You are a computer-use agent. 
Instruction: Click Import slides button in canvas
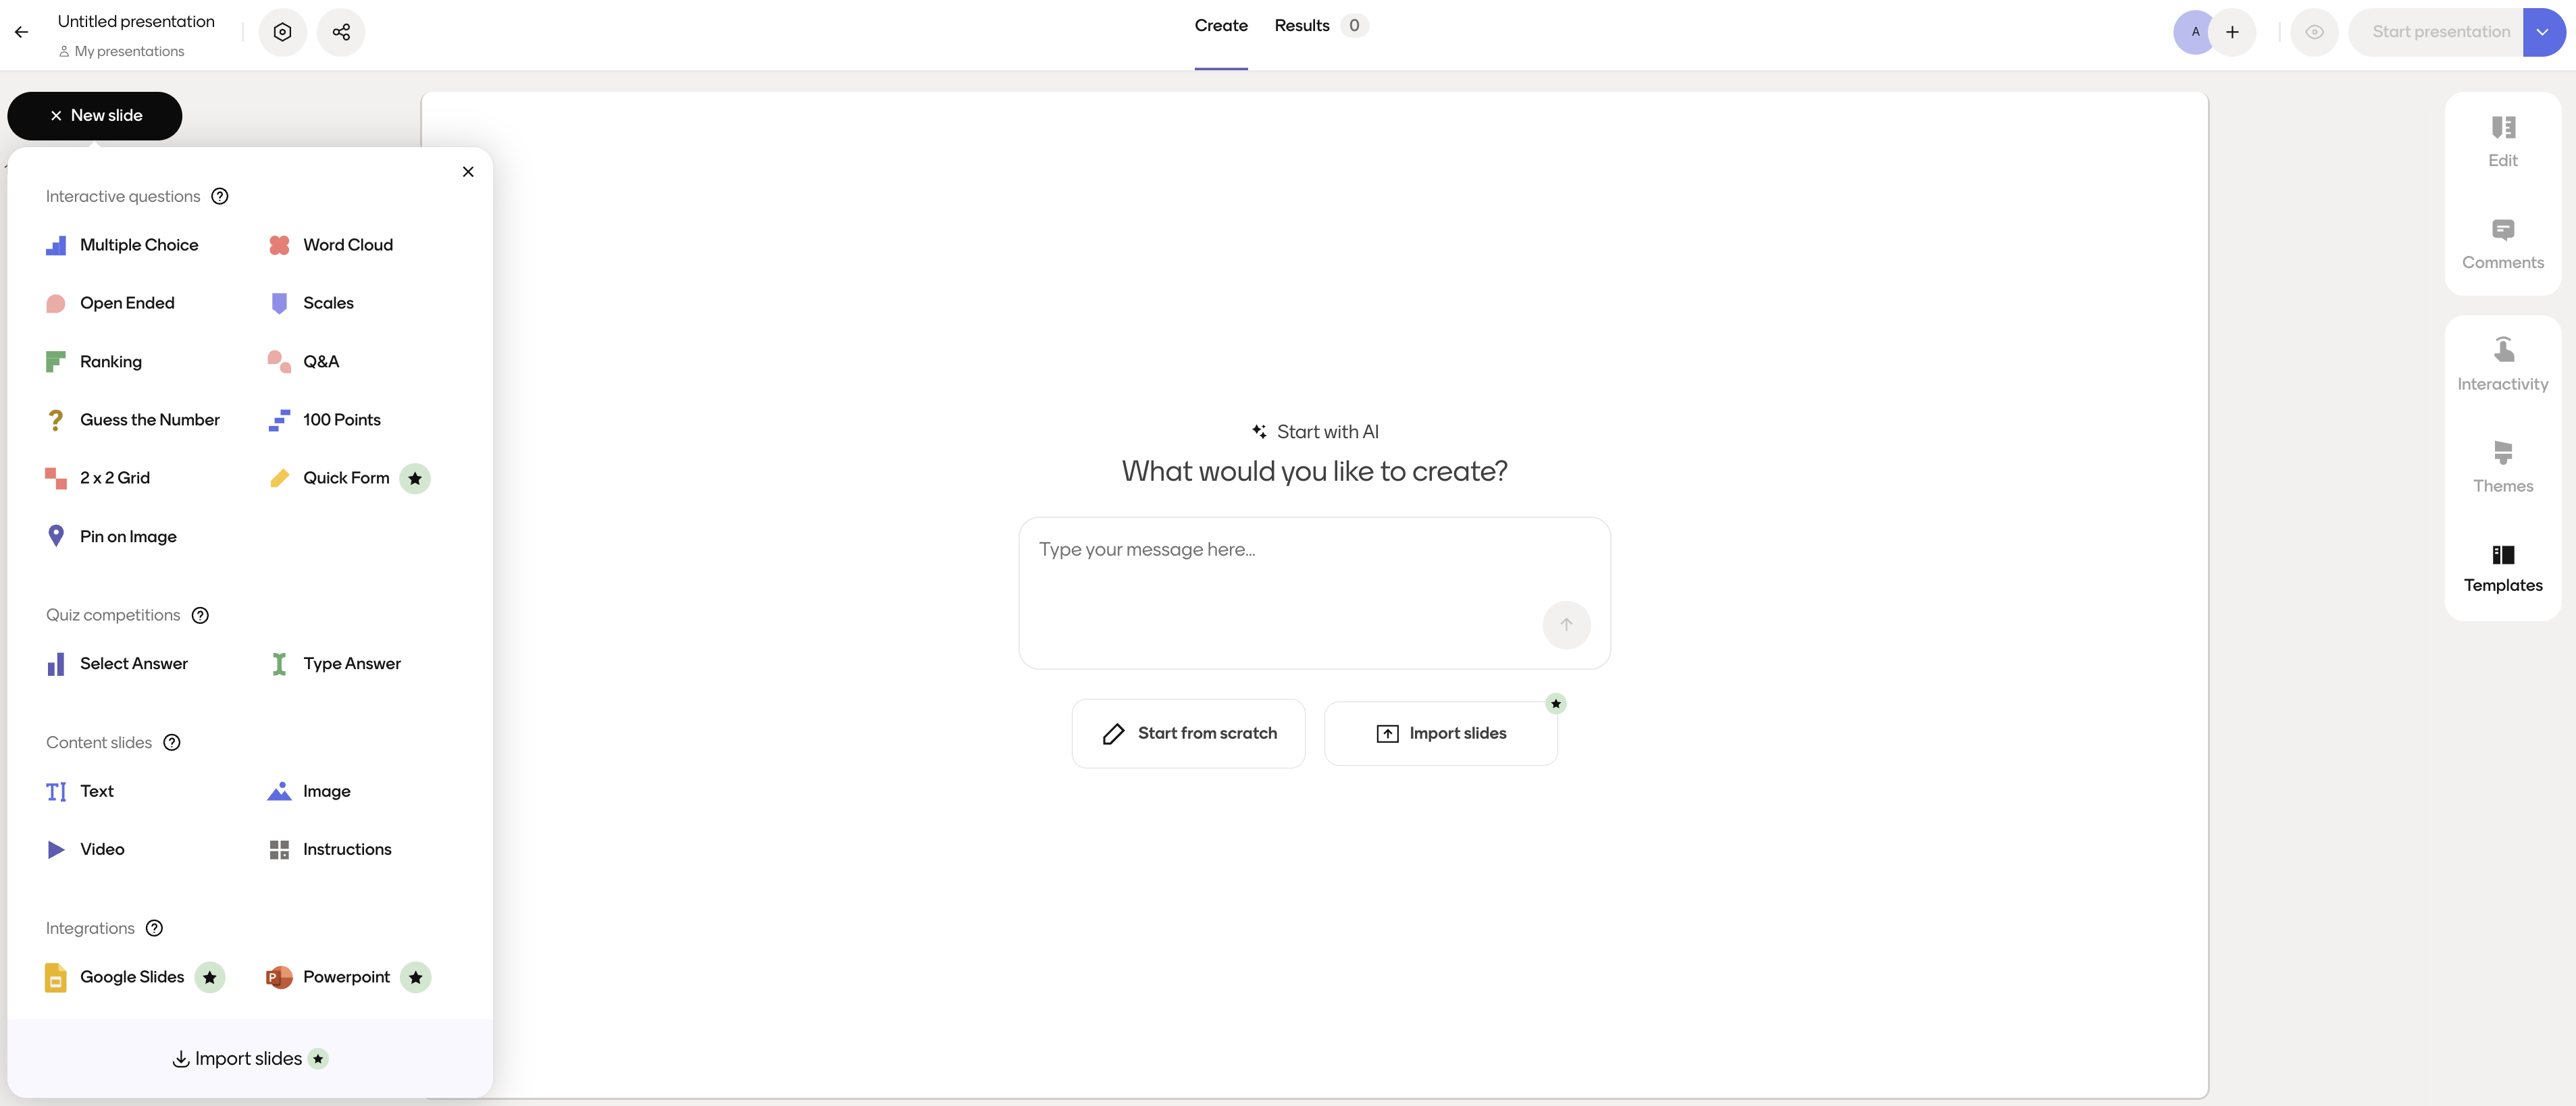coord(1441,734)
